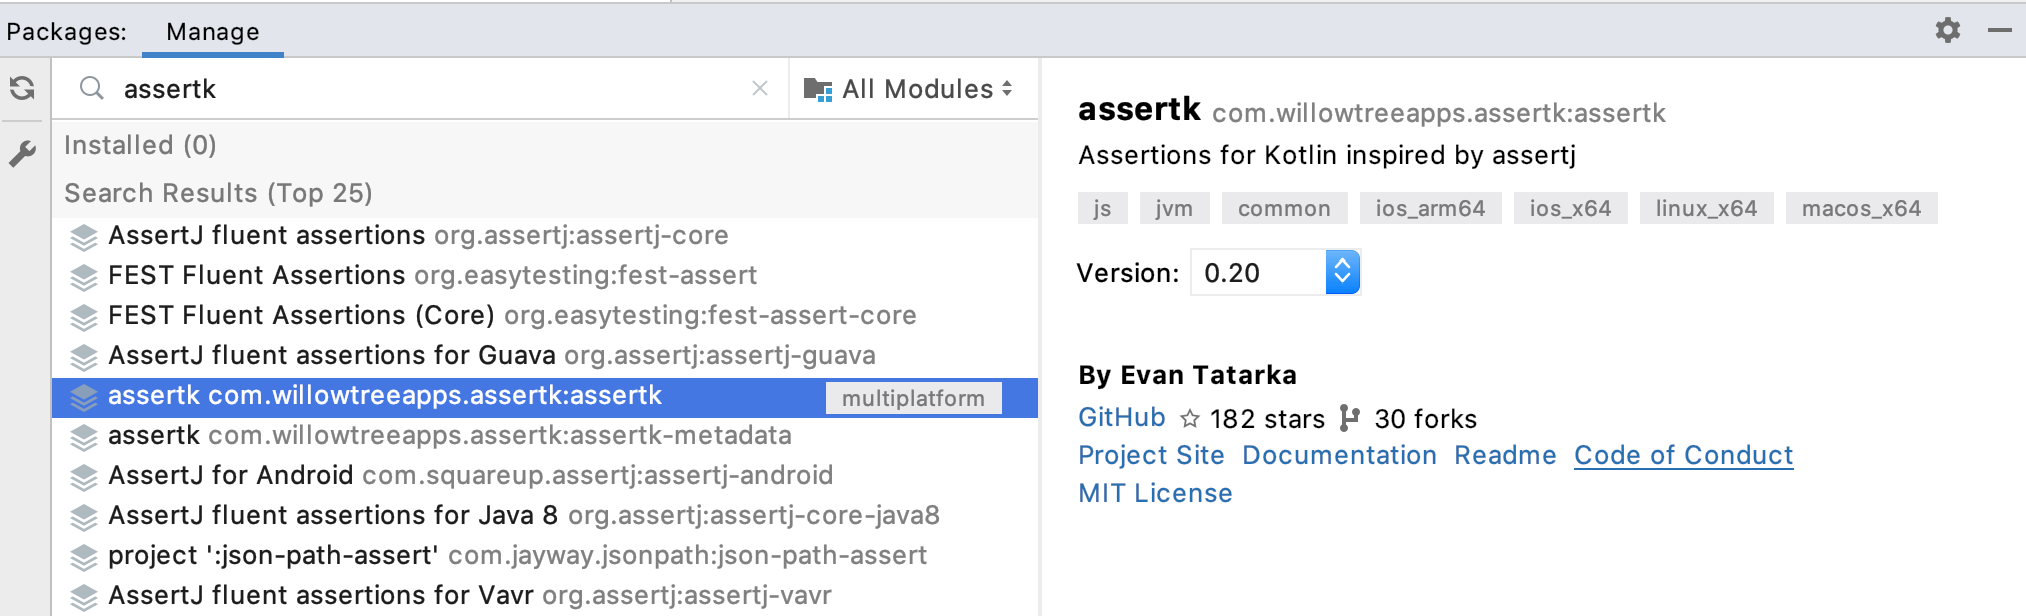Open the MIT License link
This screenshot has height=616, width=2026.
click(x=1155, y=494)
